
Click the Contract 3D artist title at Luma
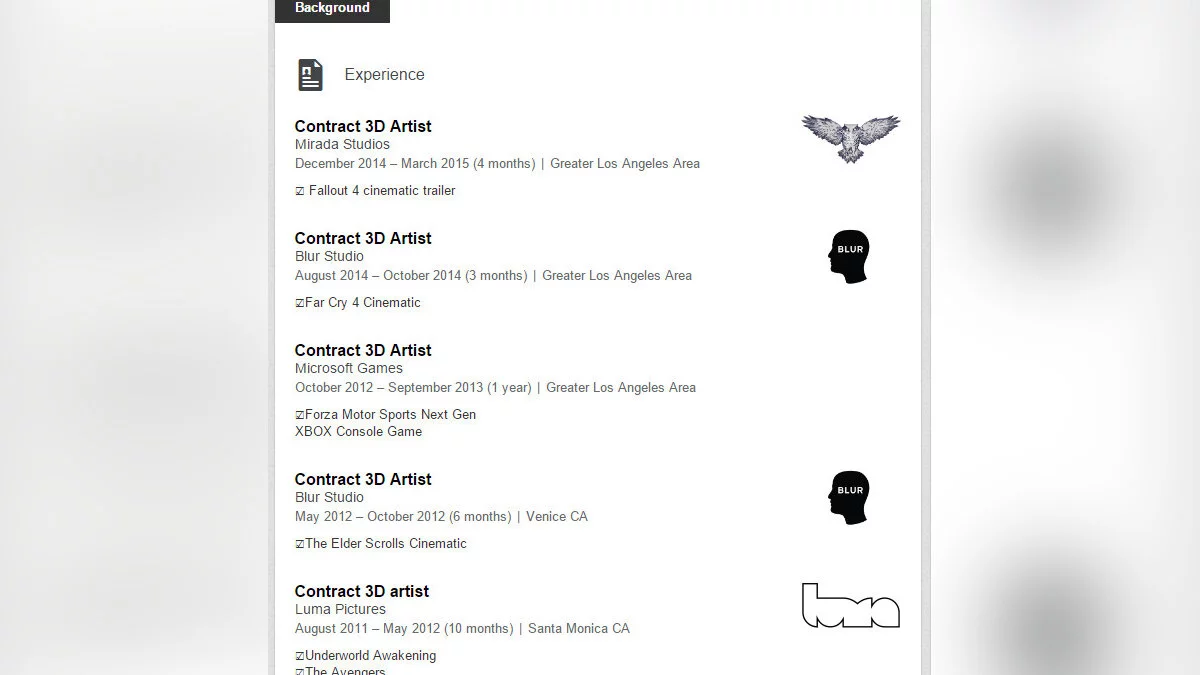click(362, 591)
